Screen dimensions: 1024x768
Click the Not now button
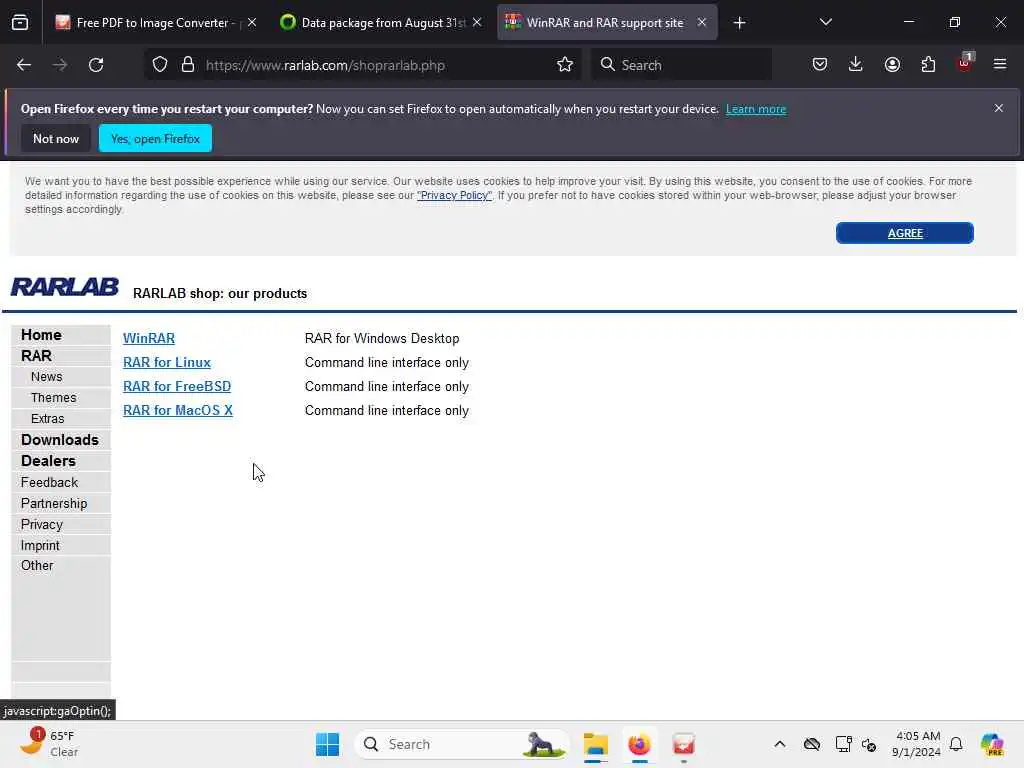point(56,138)
